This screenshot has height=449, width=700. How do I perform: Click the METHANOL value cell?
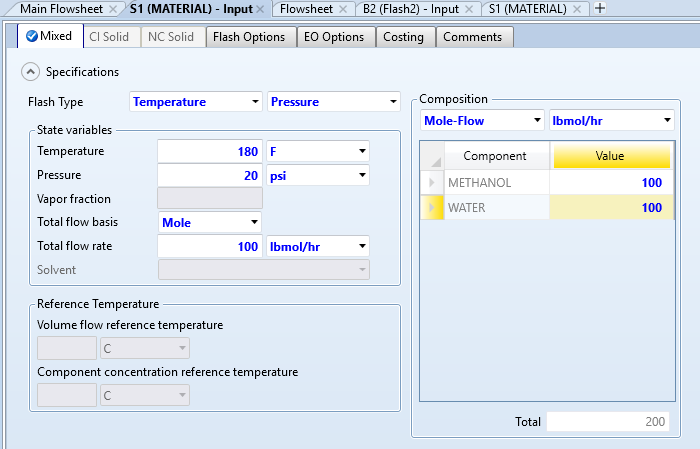tap(612, 182)
